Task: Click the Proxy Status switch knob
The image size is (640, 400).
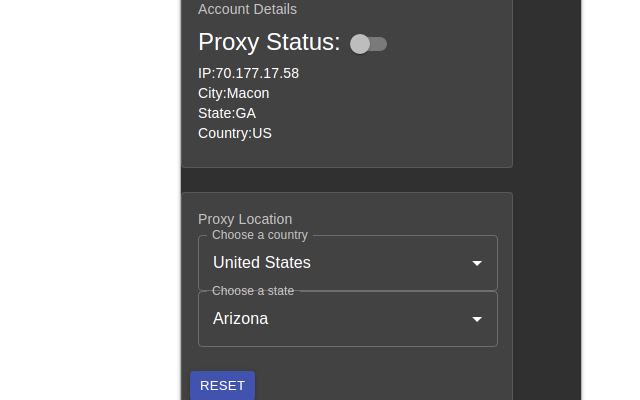Action: pos(360,43)
